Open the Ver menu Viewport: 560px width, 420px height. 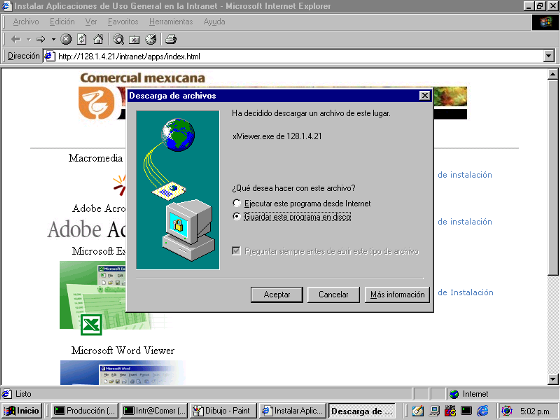(91, 22)
